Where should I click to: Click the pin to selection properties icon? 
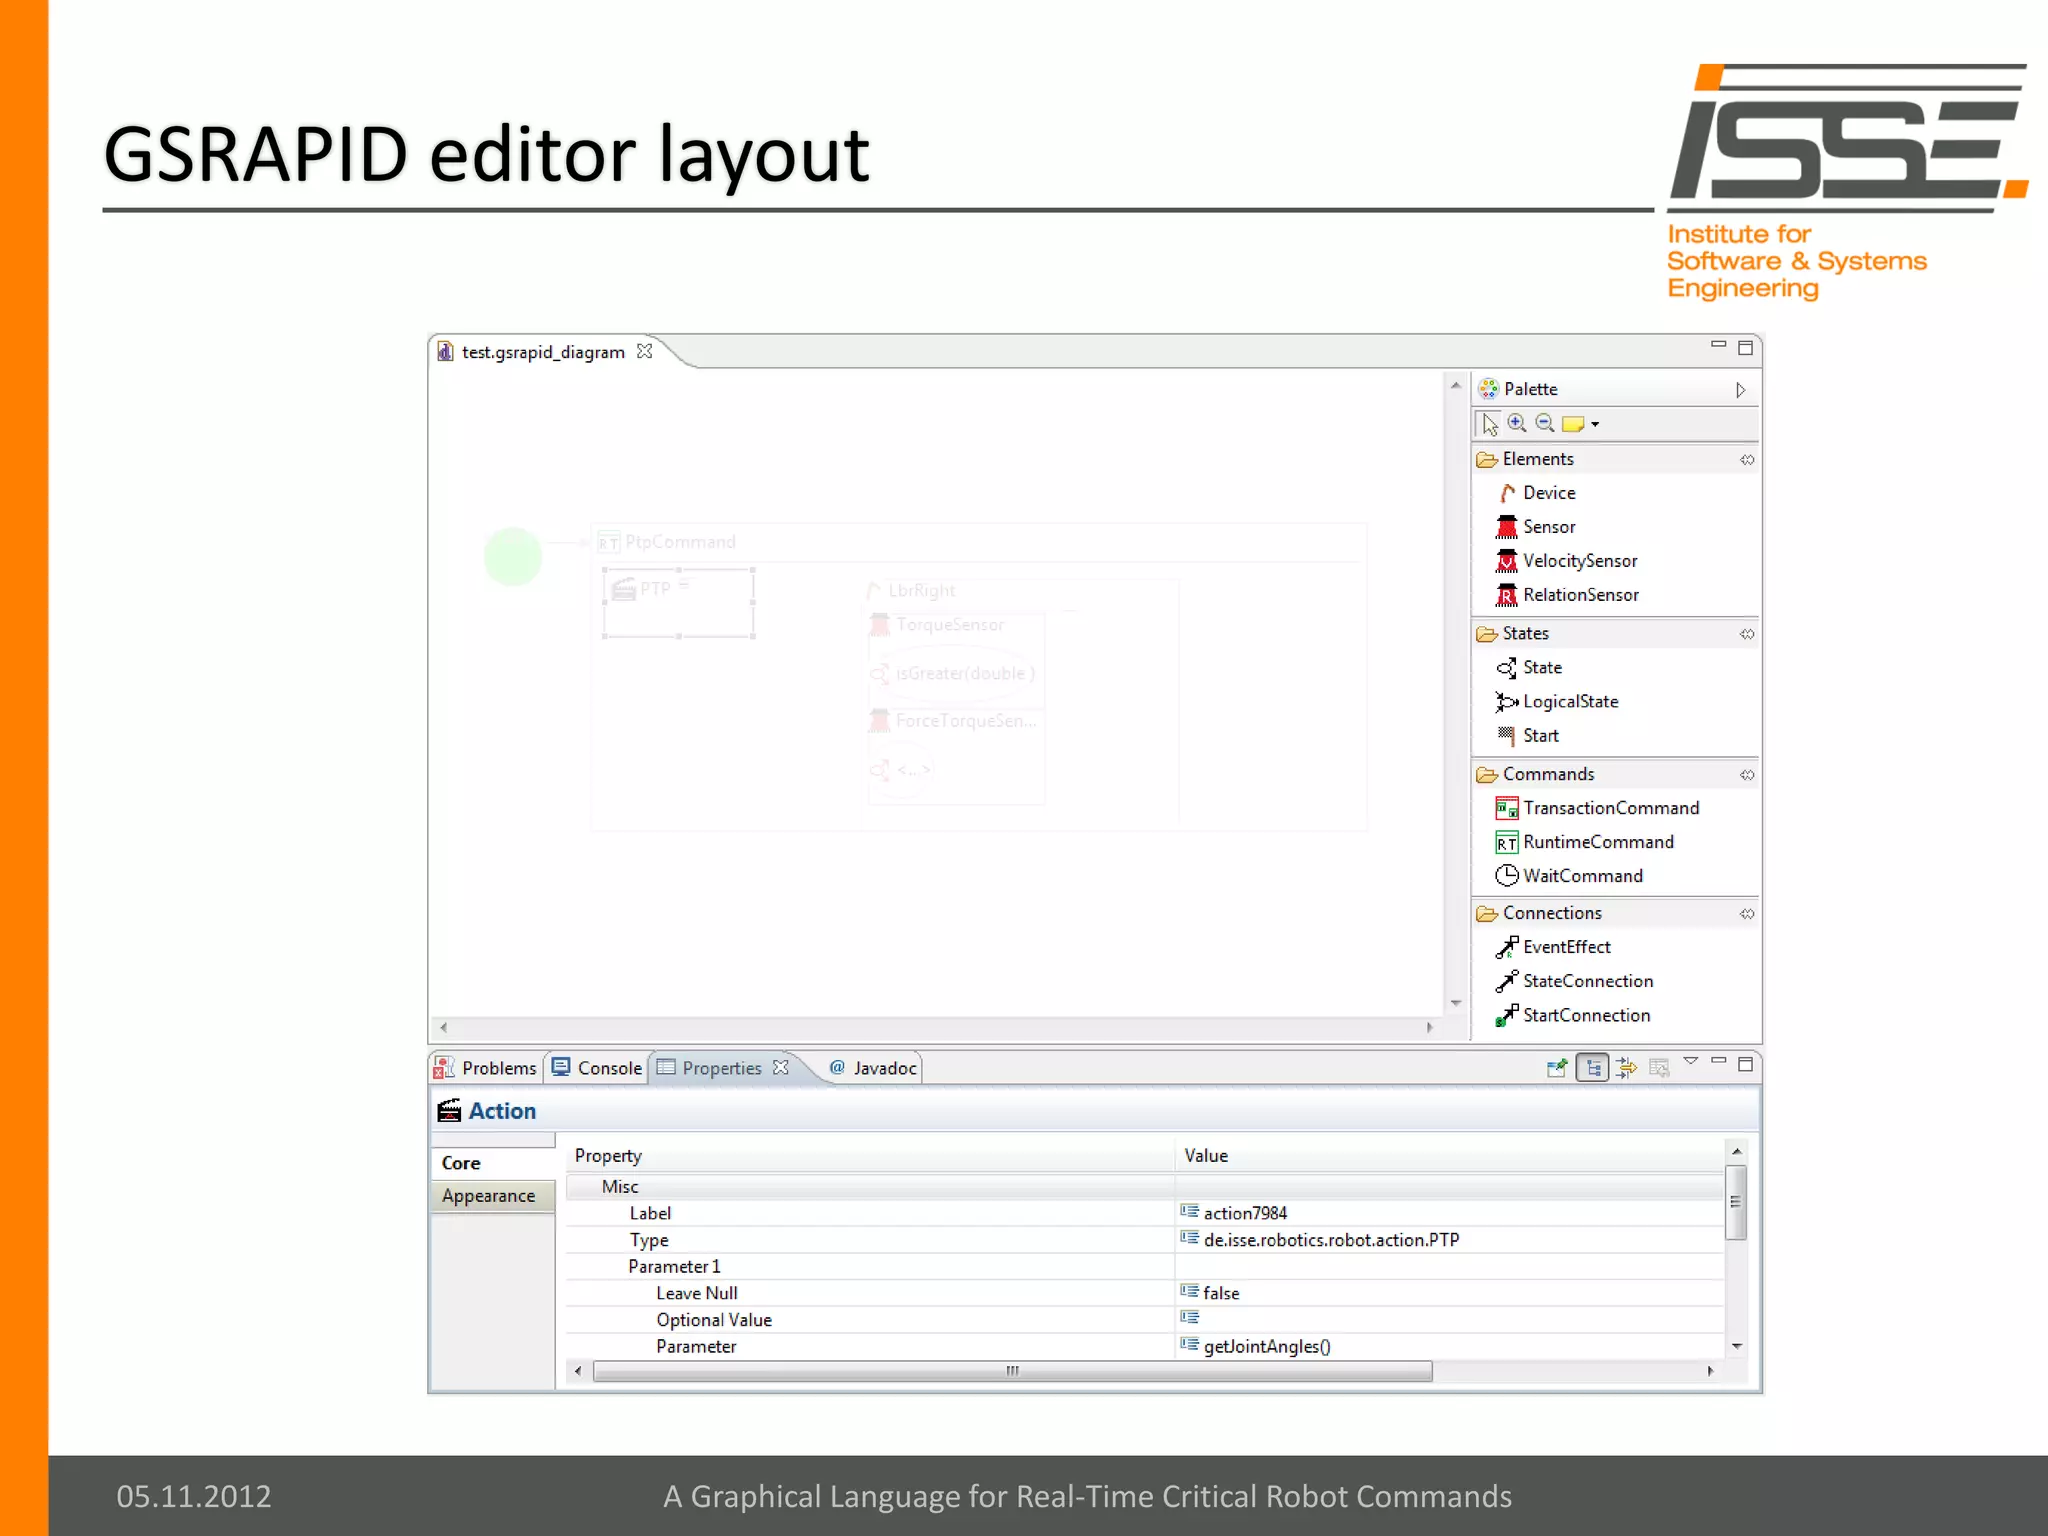pyautogui.click(x=1557, y=1068)
